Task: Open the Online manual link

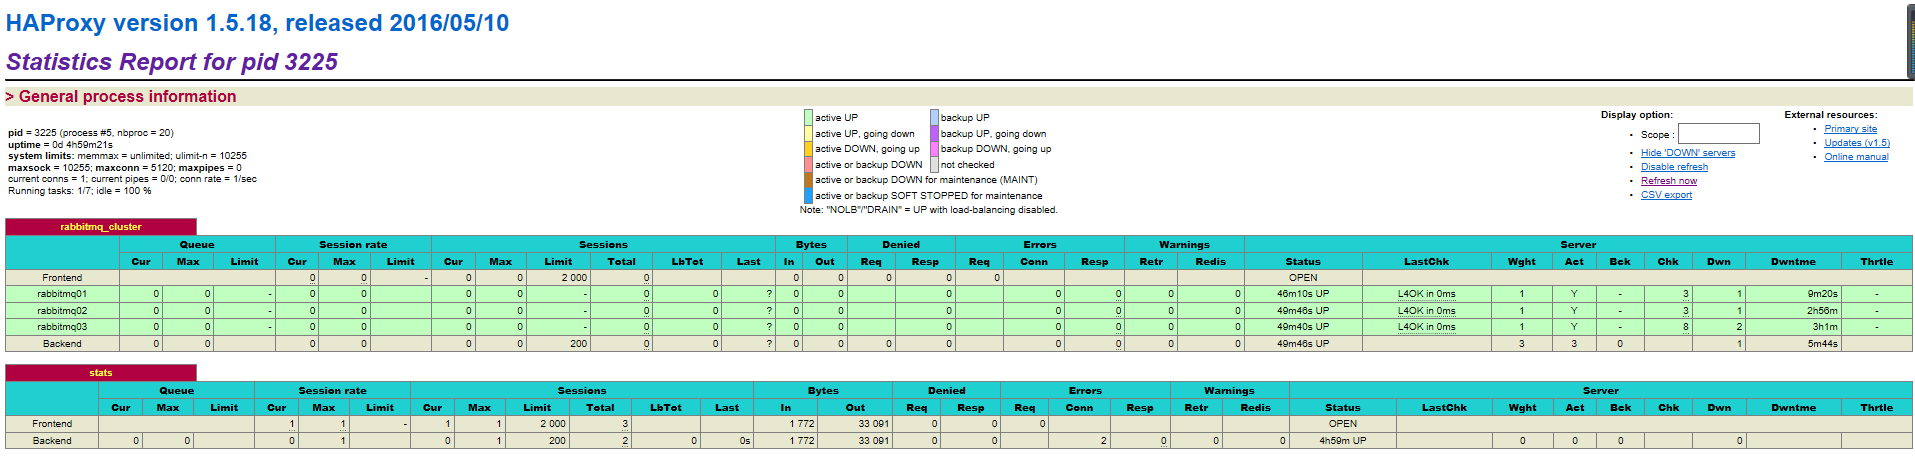Action: 1856,157
